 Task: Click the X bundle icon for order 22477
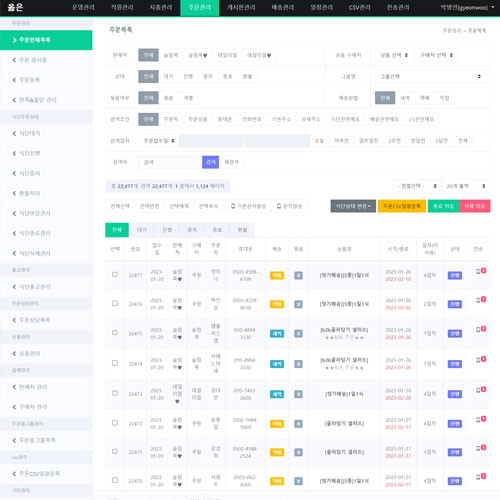pos(298,275)
